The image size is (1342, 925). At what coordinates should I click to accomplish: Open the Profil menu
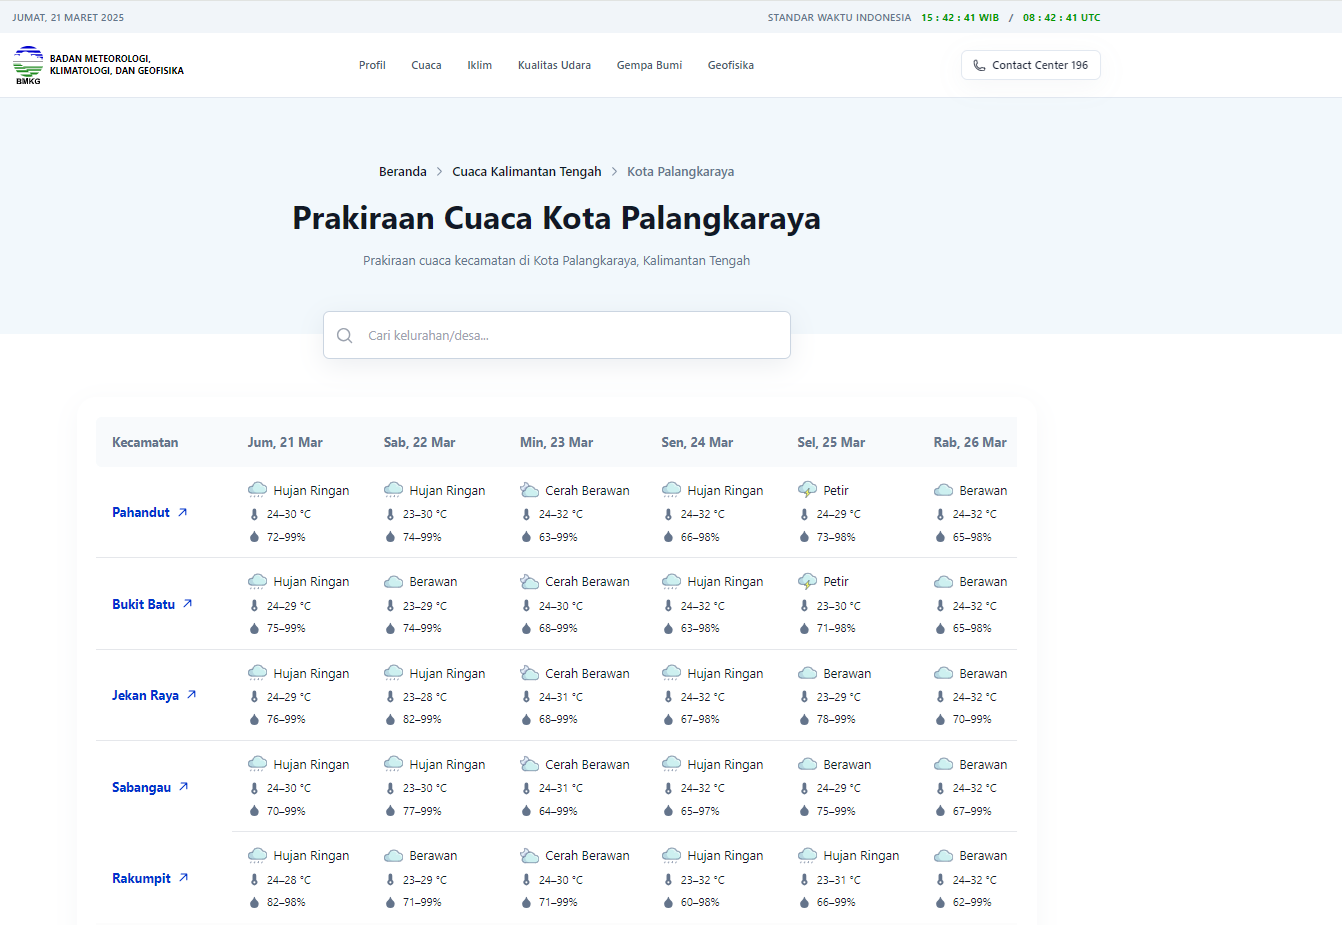click(372, 65)
